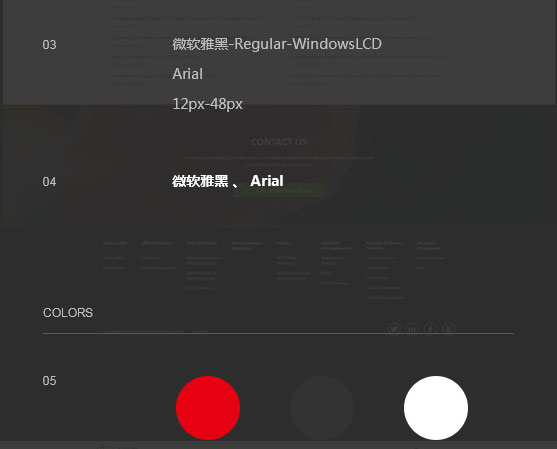This screenshot has width=557, height=449.
Task: Click the faded LinkedIn circle icon
Action: click(412, 329)
